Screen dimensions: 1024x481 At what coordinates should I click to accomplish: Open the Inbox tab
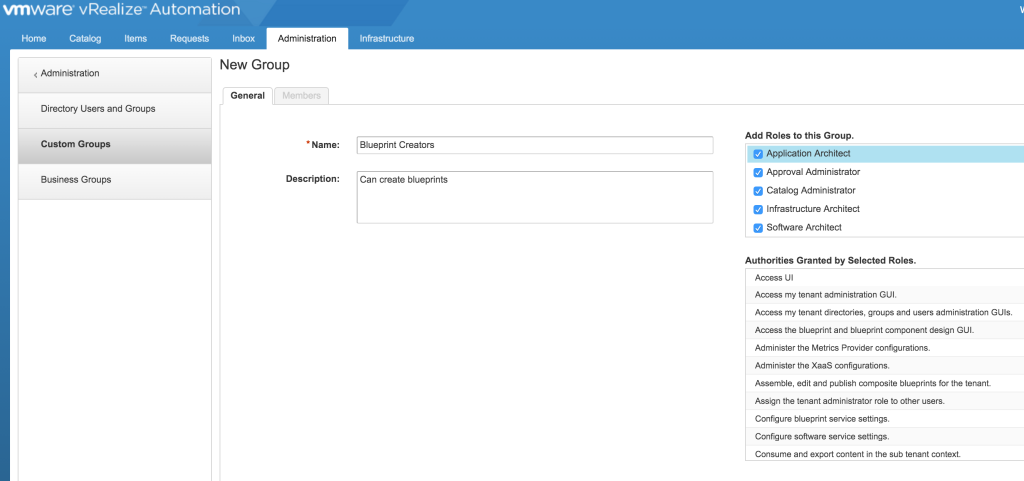tap(244, 39)
